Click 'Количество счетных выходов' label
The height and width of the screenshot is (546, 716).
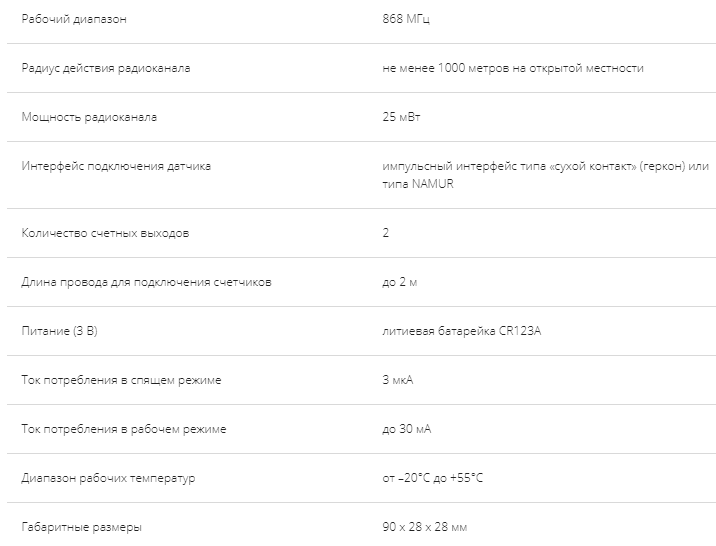[x=105, y=233]
